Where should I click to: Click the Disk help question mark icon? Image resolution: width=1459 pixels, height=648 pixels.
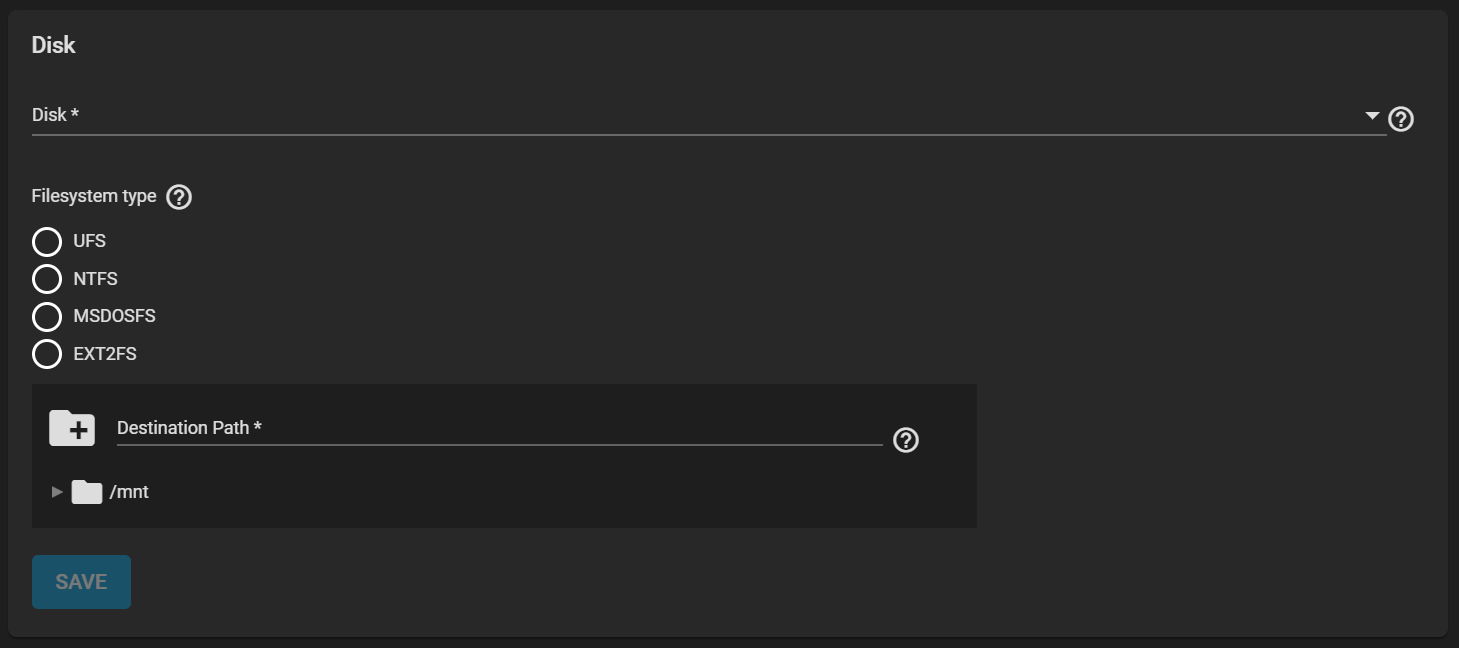(1401, 119)
